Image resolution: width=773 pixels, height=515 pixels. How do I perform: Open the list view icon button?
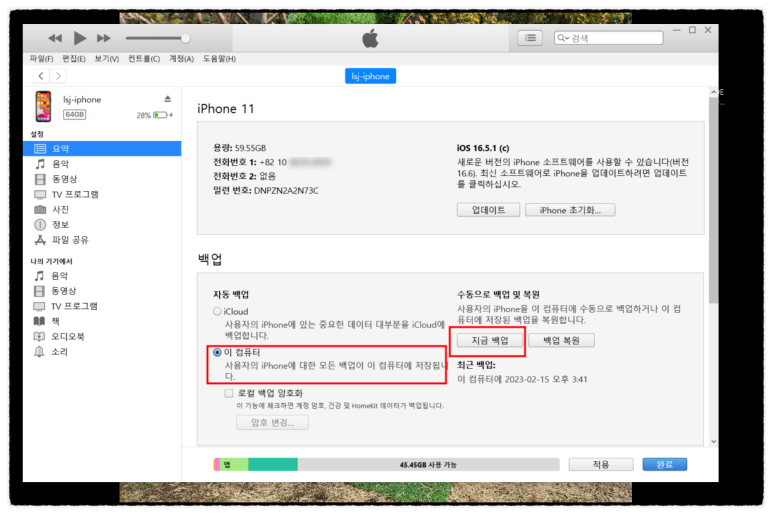(530, 38)
